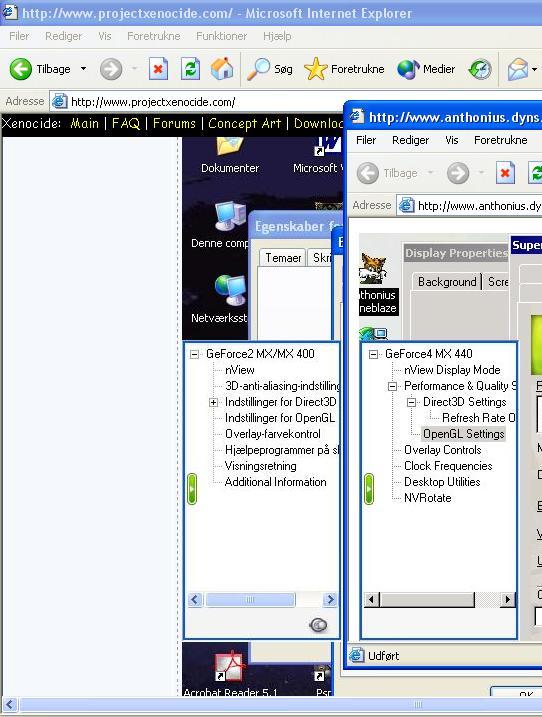542x717 pixels.
Task: Click the Stop icon in main toolbar
Action: tap(158, 69)
